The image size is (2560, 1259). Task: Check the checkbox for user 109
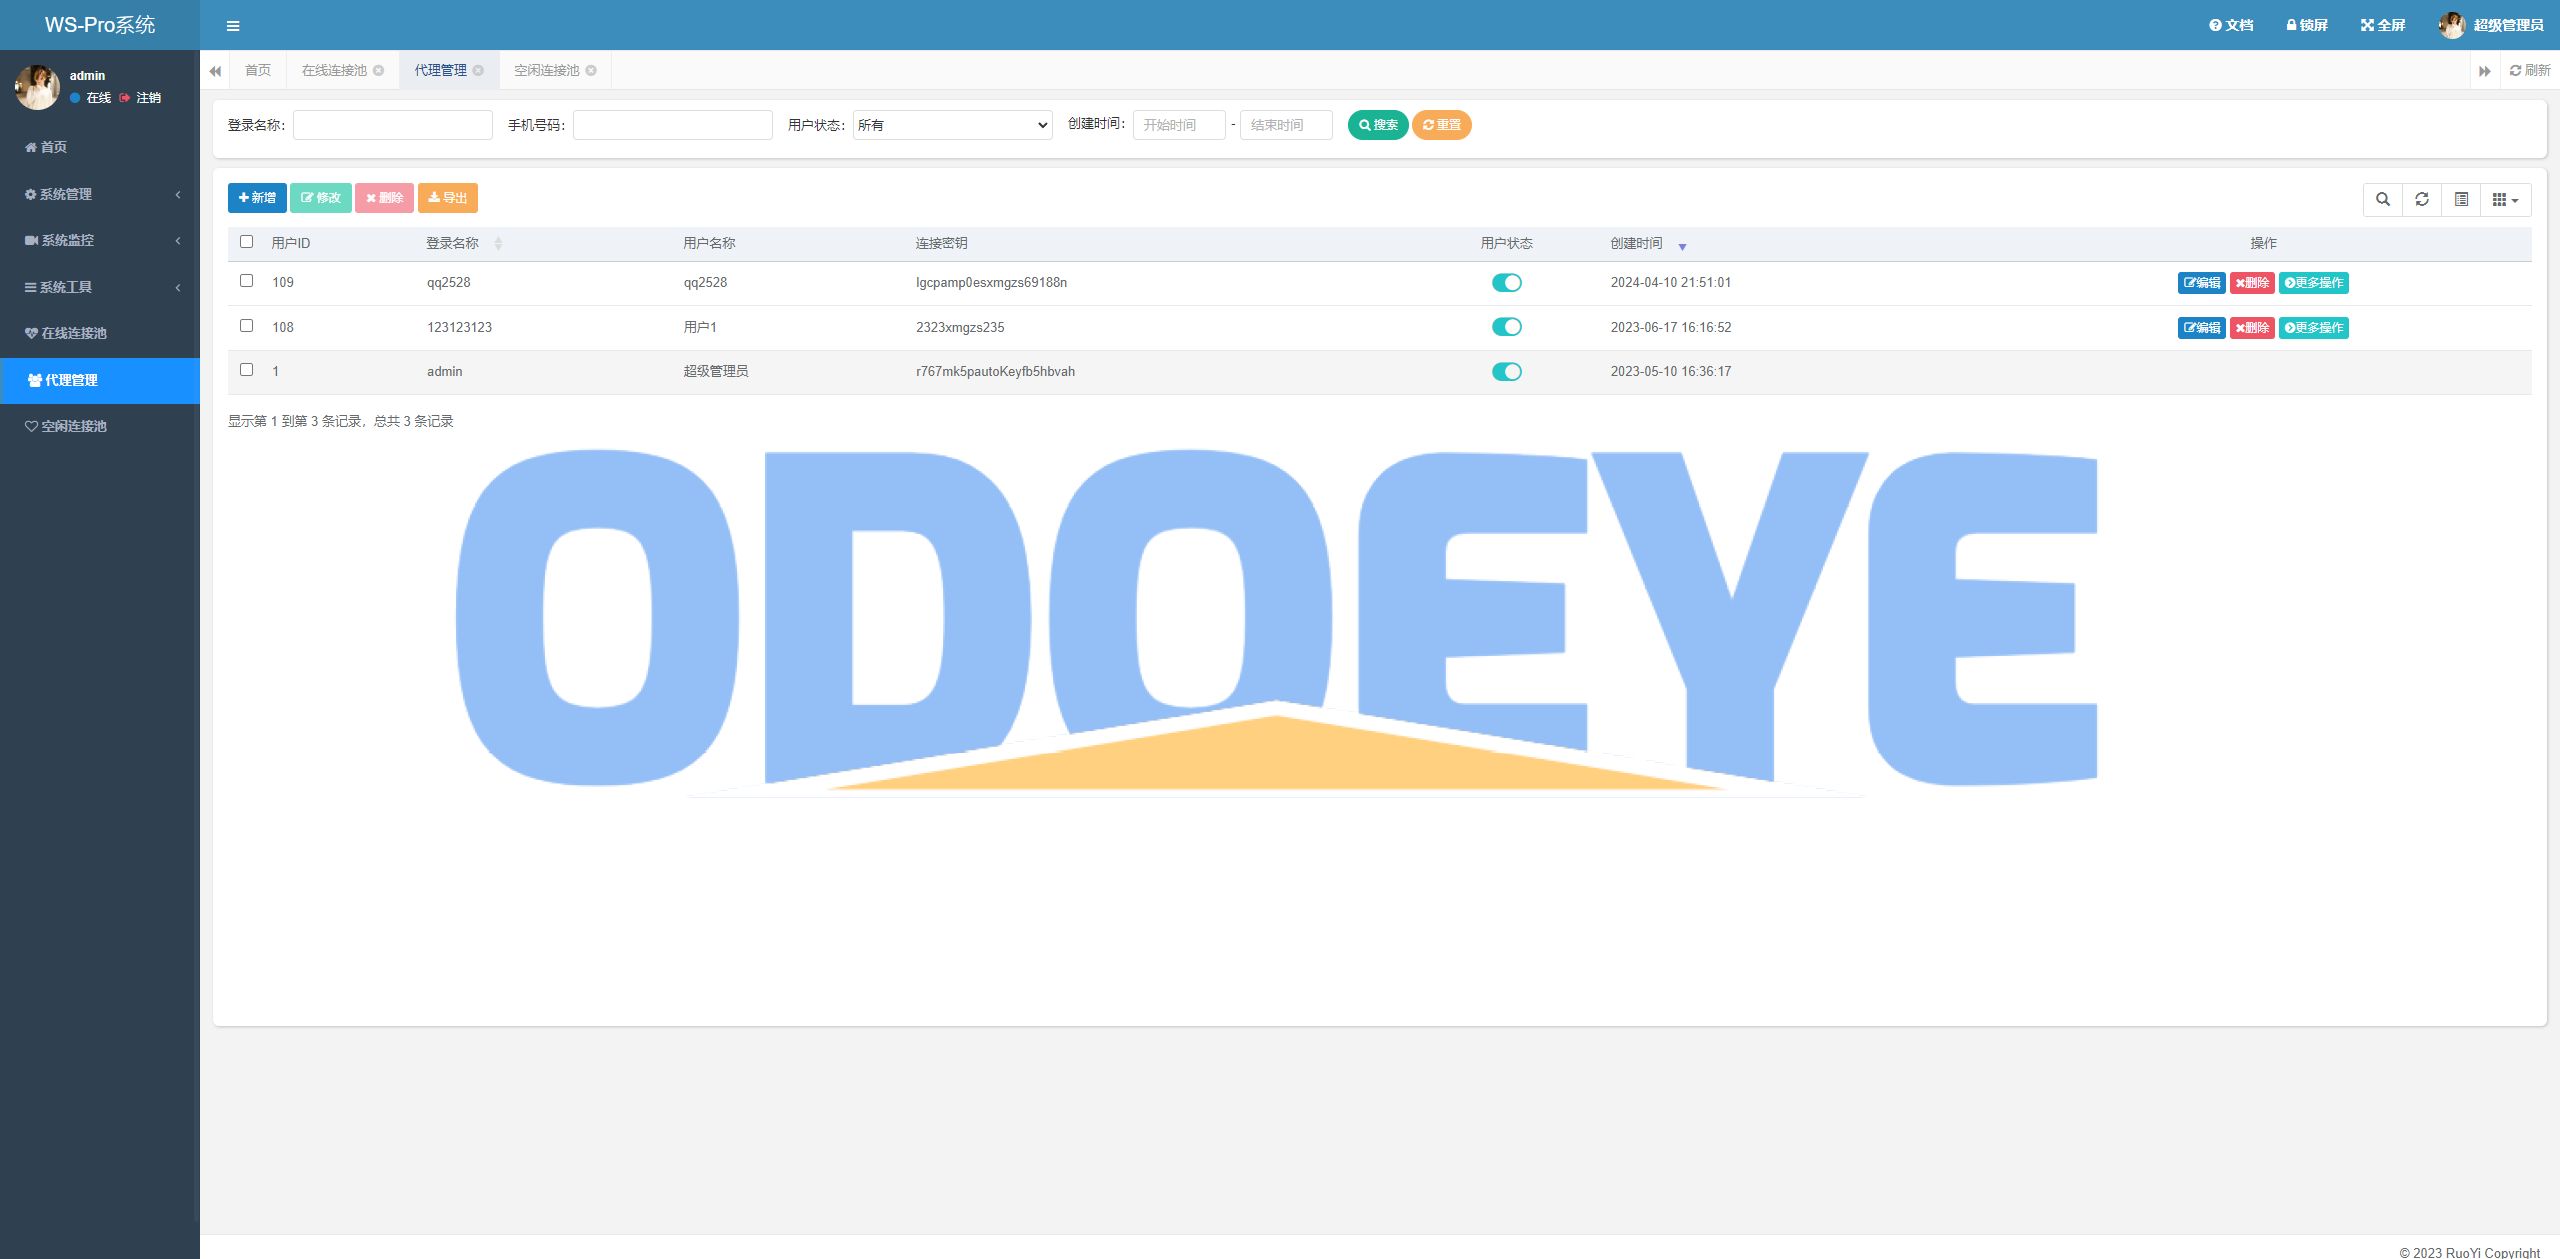click(x=247, y=281)
